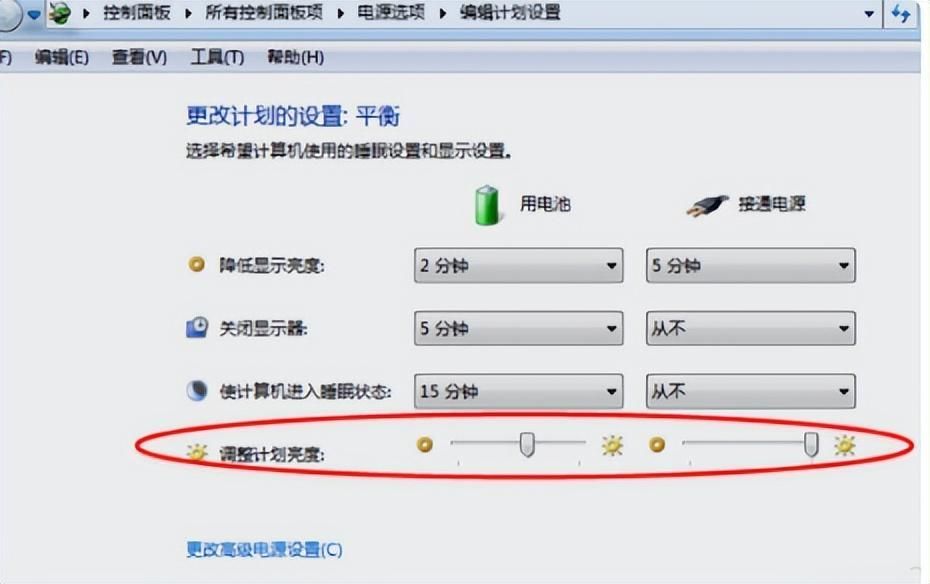Open the 工具(T) menu
930x584 pixels.
click(x=217, y=58)
